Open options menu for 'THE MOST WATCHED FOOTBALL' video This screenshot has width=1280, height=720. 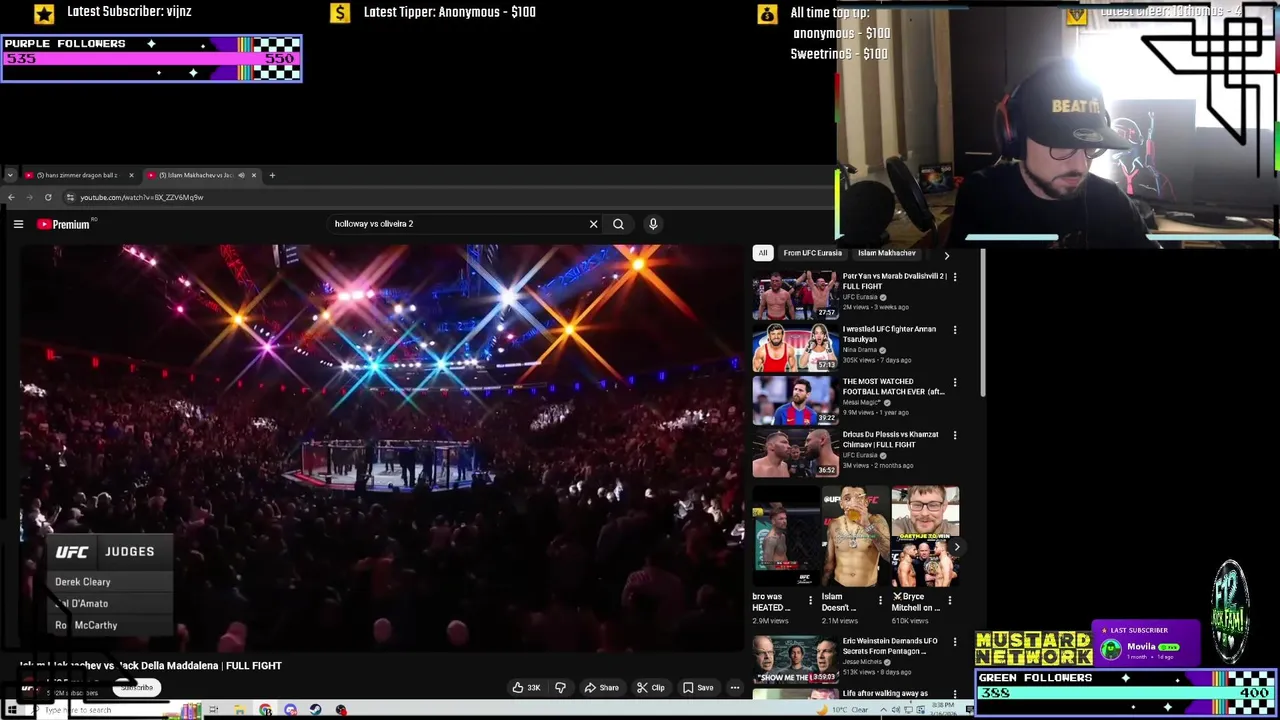click(x=954, y=382)
